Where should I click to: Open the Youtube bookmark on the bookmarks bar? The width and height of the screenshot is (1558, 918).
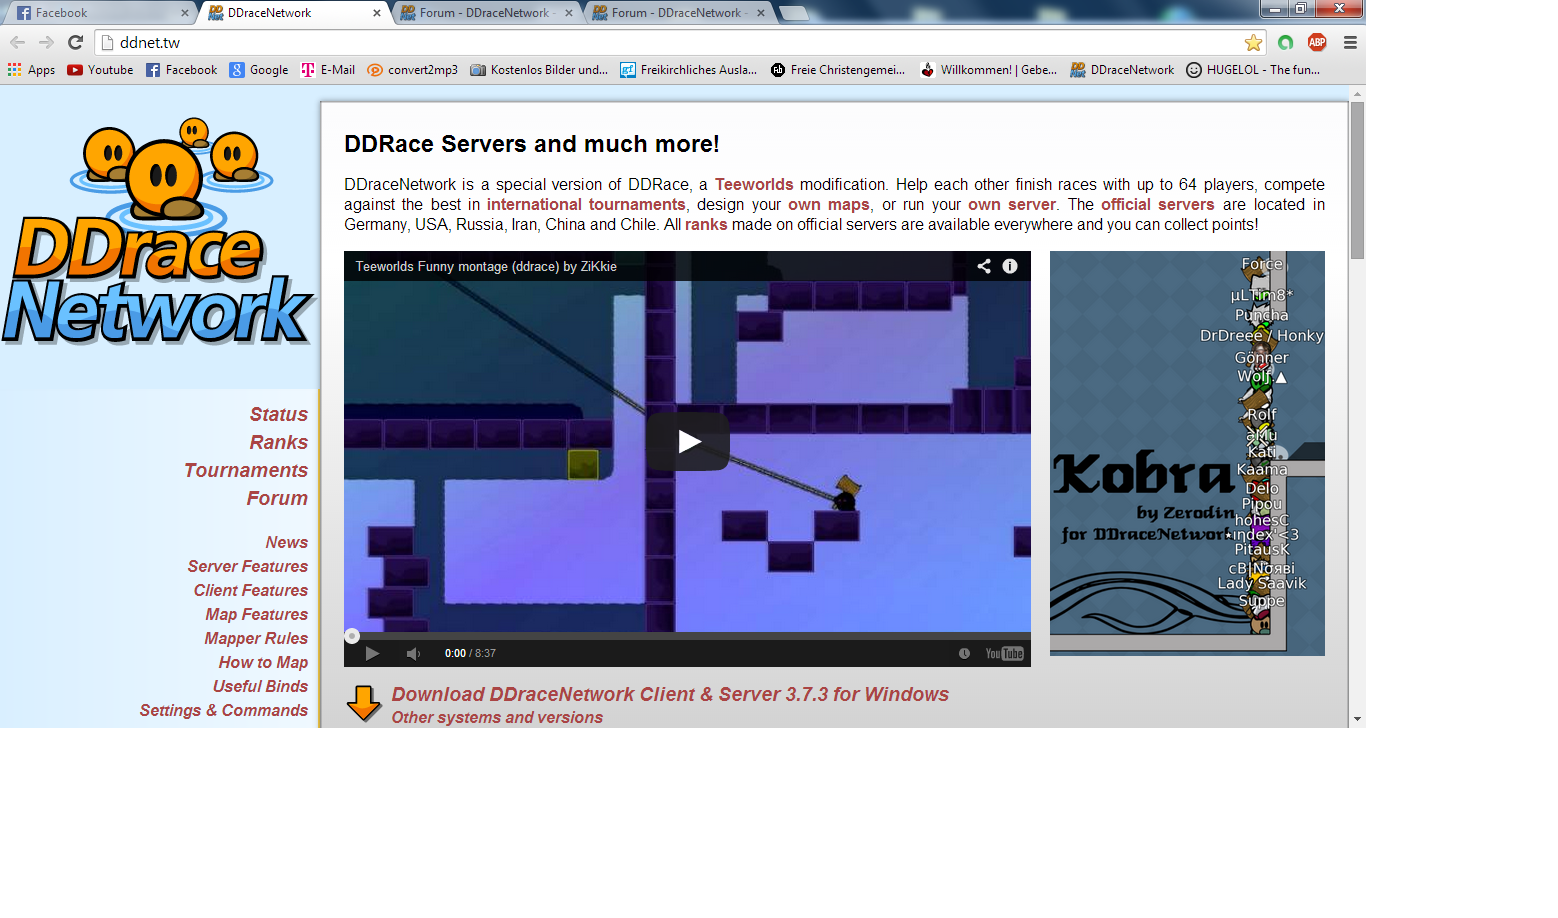[x=99, y=69]
